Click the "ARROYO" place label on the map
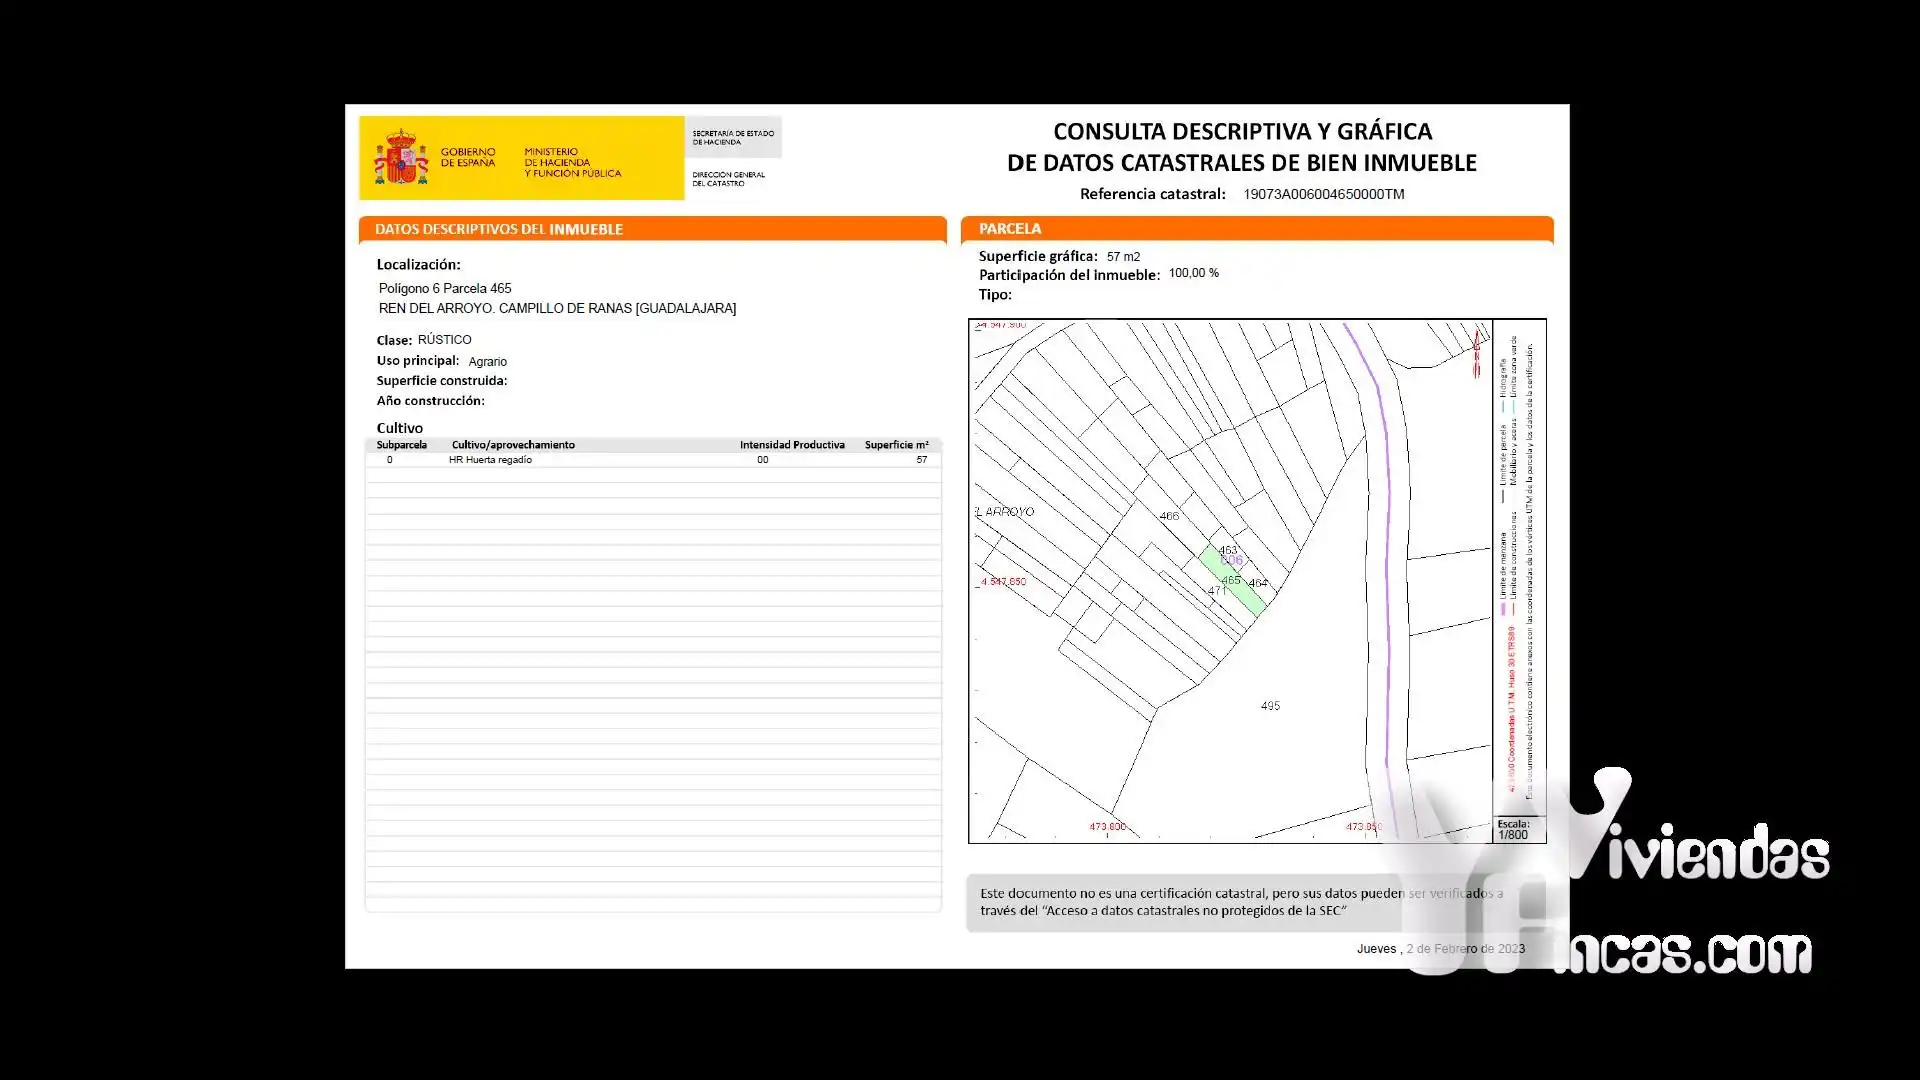Viewport: 1920px width, 1080px height. pos(1009,512)
